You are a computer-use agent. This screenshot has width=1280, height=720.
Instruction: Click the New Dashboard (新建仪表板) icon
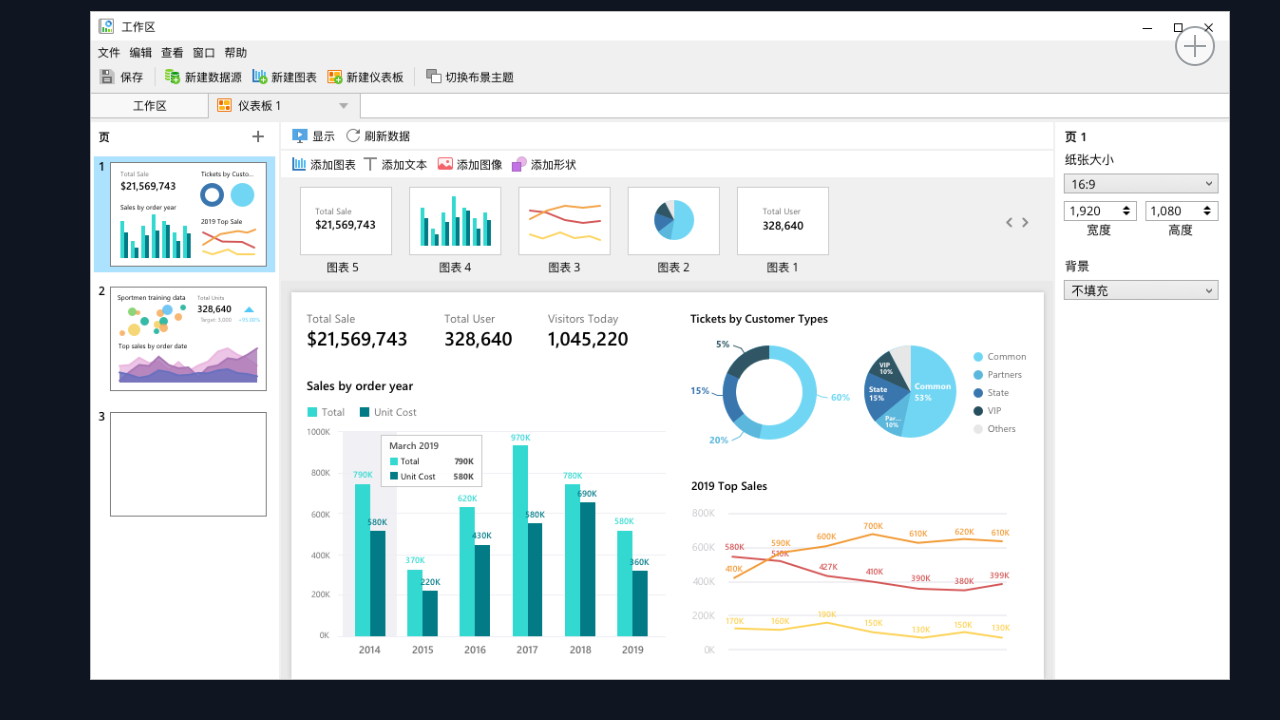(335, 77)
